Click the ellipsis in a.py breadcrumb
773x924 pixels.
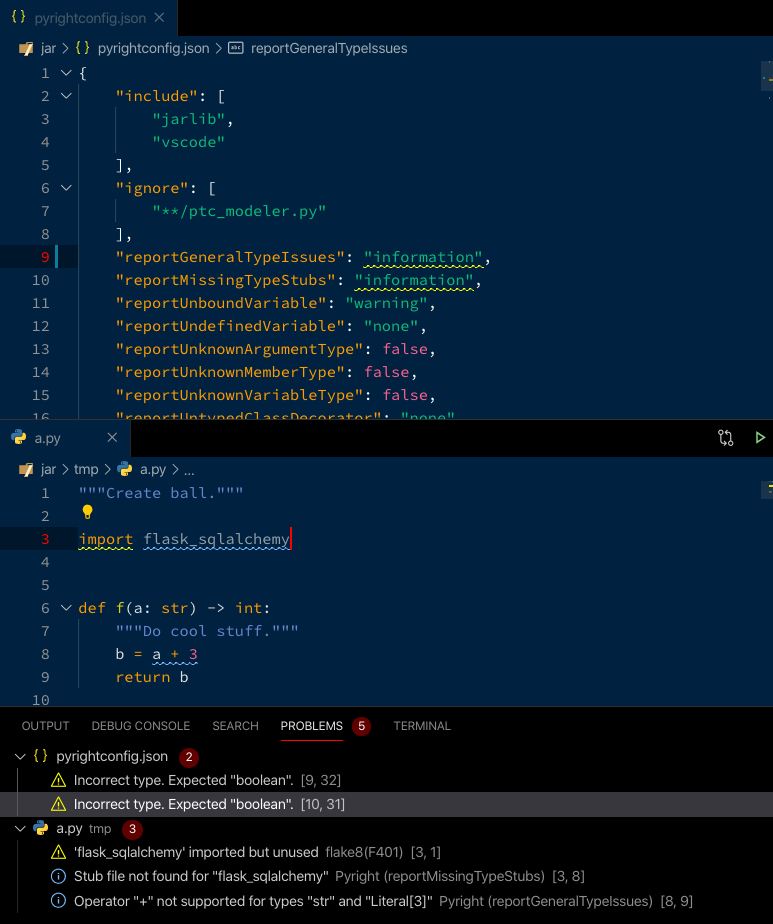point(189,470)
